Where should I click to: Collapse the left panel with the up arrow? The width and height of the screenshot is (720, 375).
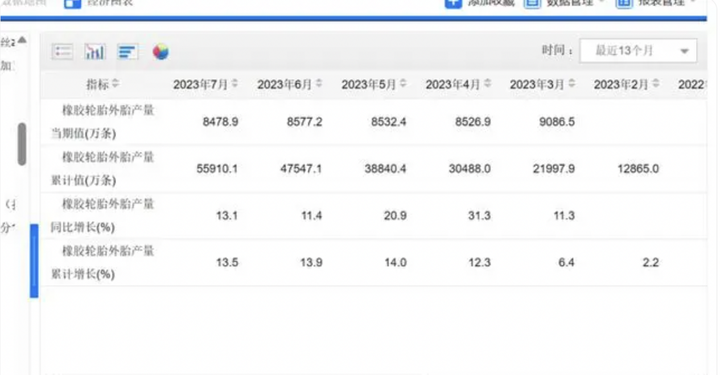pos(22,41)
